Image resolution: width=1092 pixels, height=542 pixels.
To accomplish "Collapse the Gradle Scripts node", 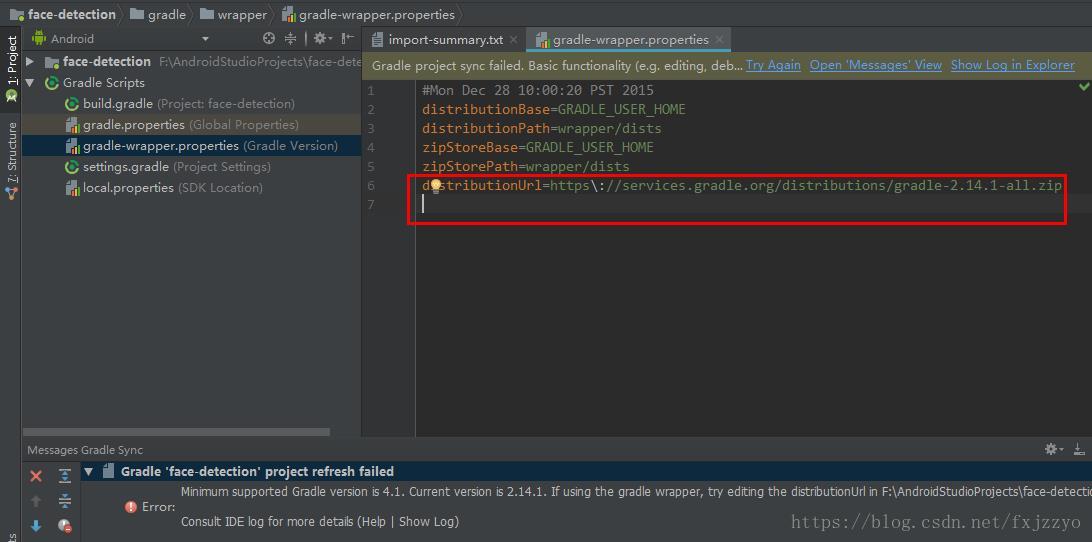I will coord(30,82).
